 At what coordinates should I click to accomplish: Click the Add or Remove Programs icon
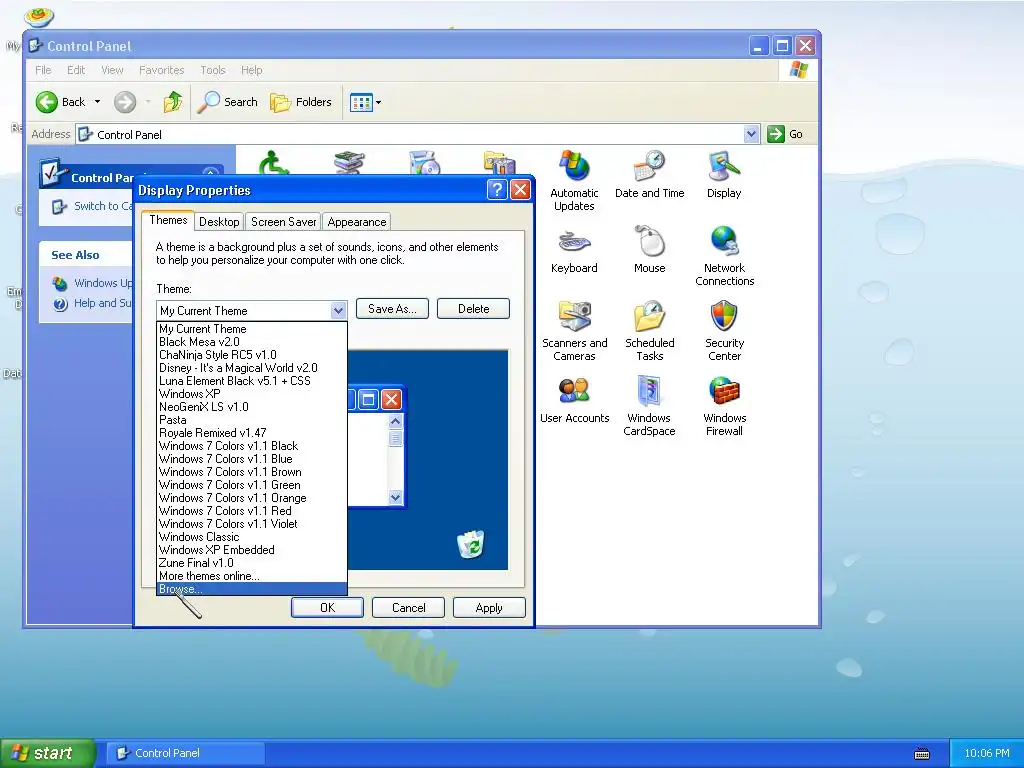click(x=424, y=162)
